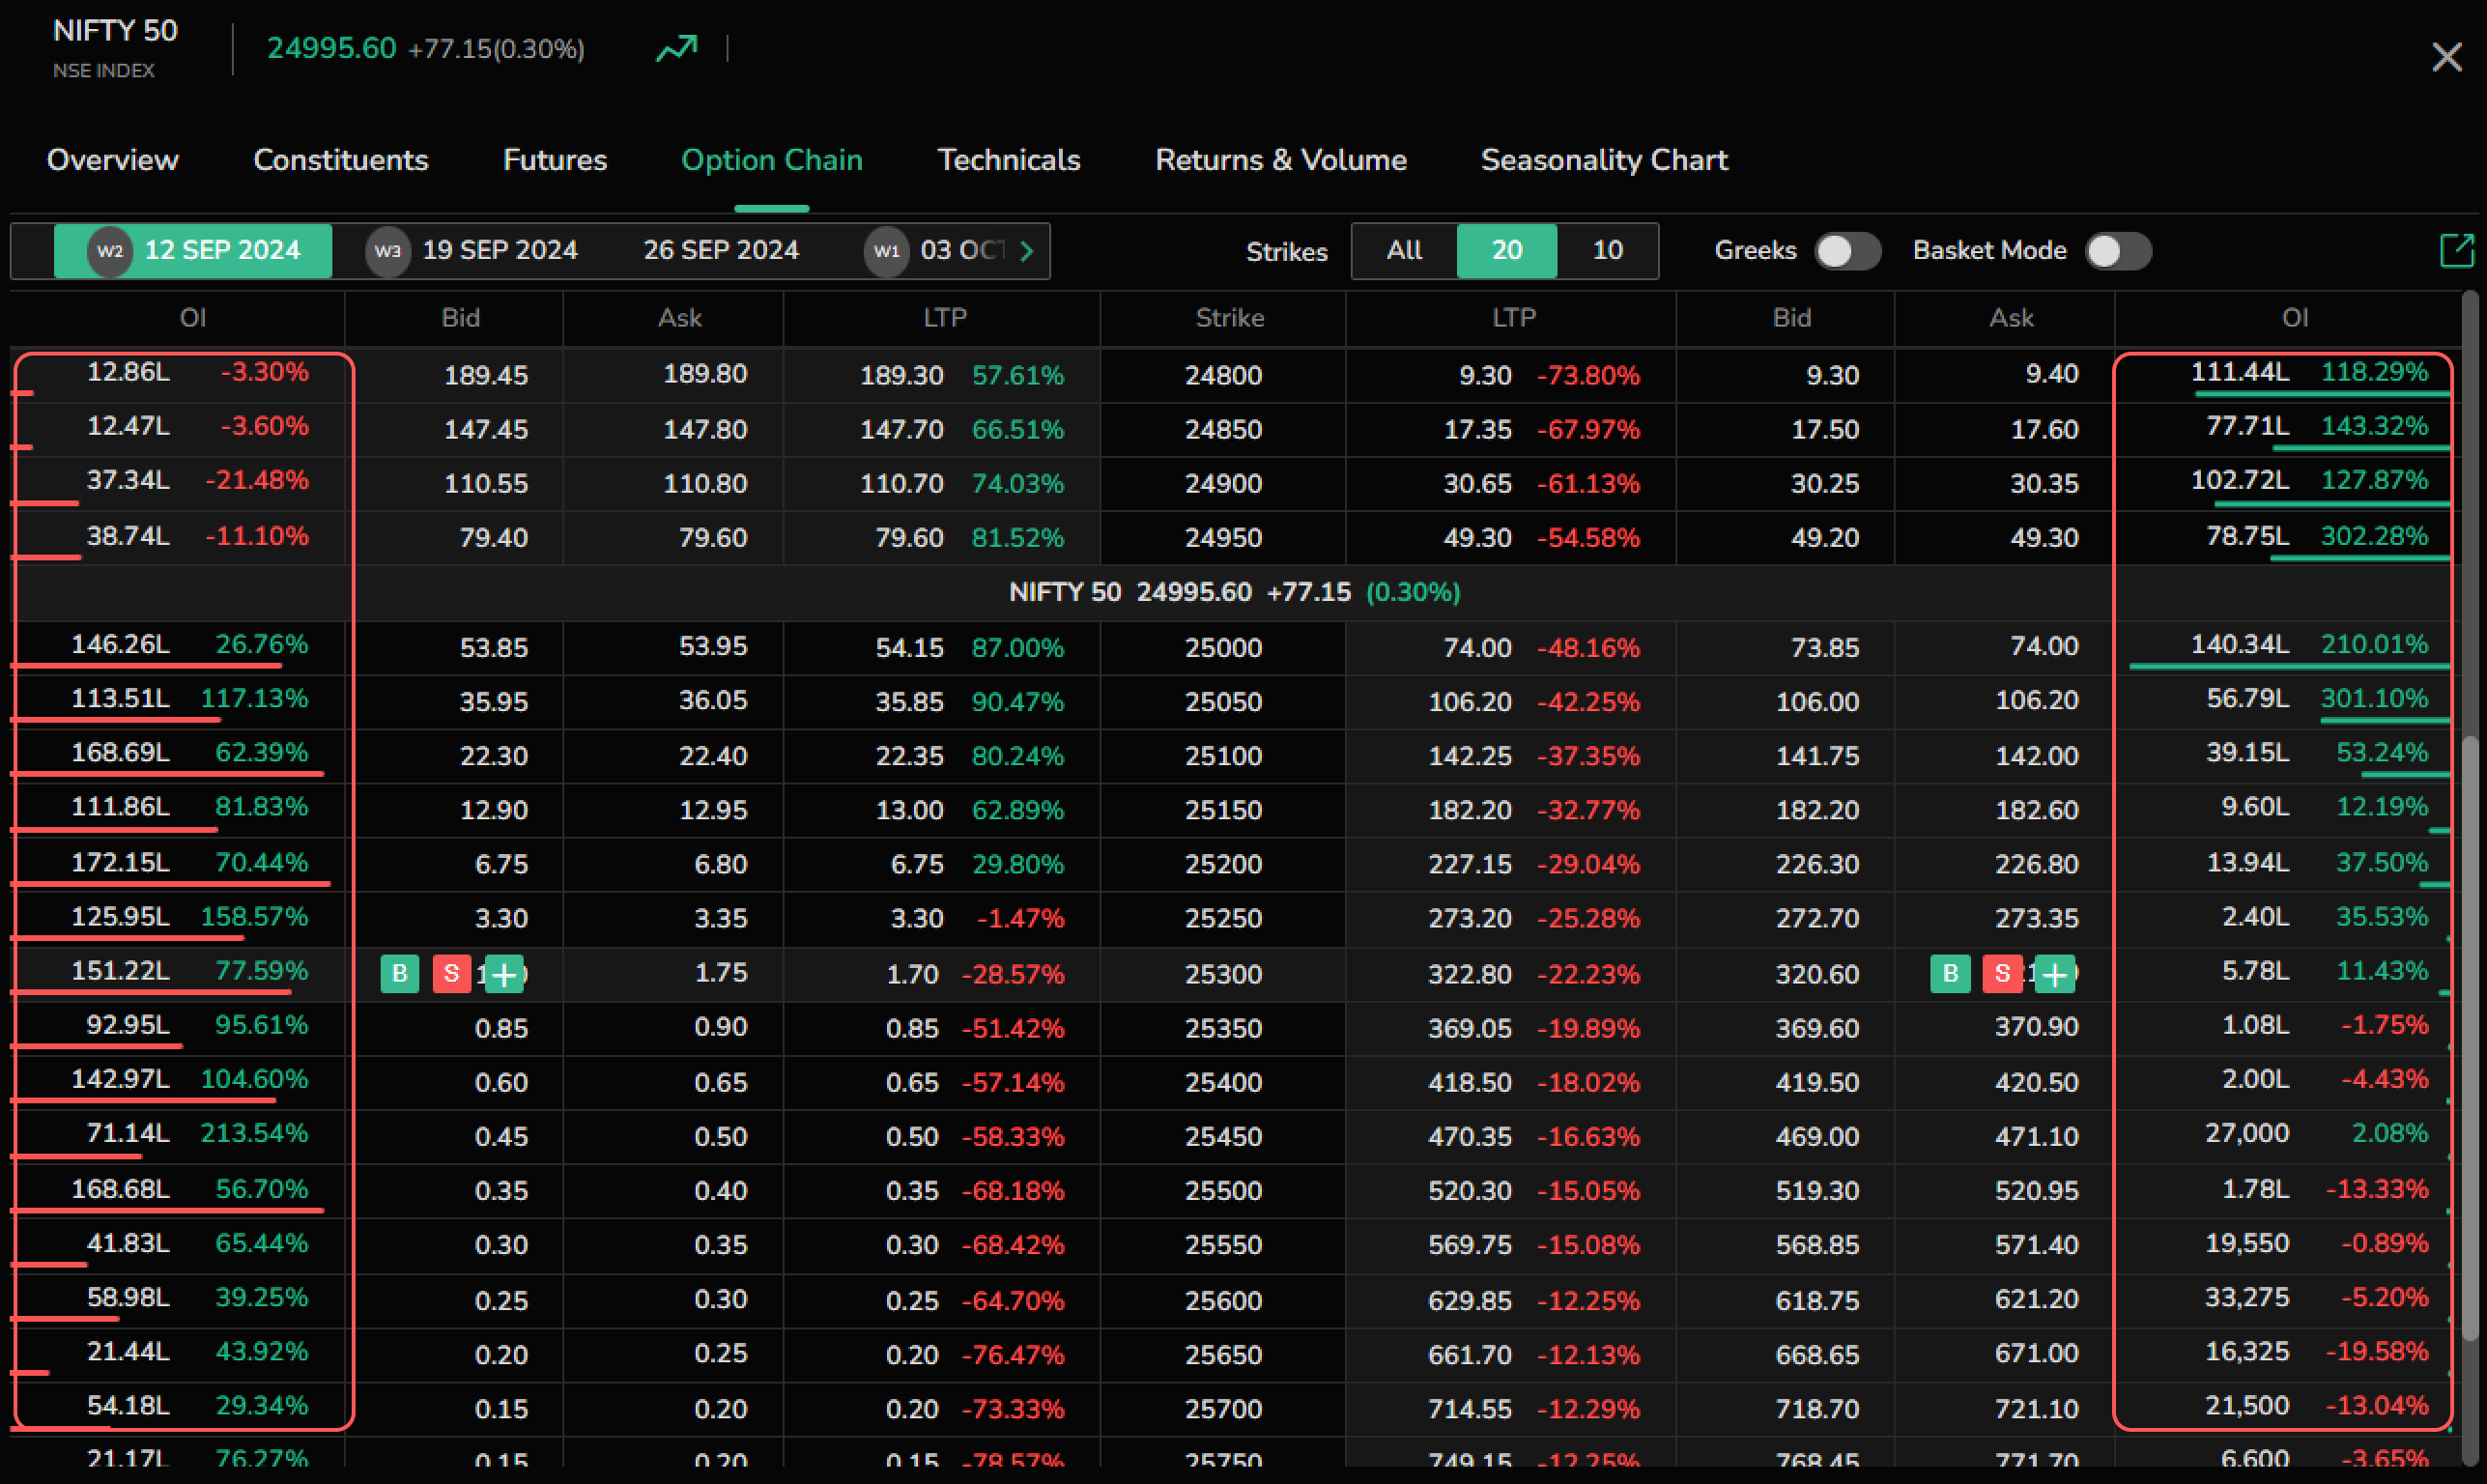Screen dimensions: 2487x1484
Task: Click put LTP 74.00 at 25000
Action: tap(1477, 648)
